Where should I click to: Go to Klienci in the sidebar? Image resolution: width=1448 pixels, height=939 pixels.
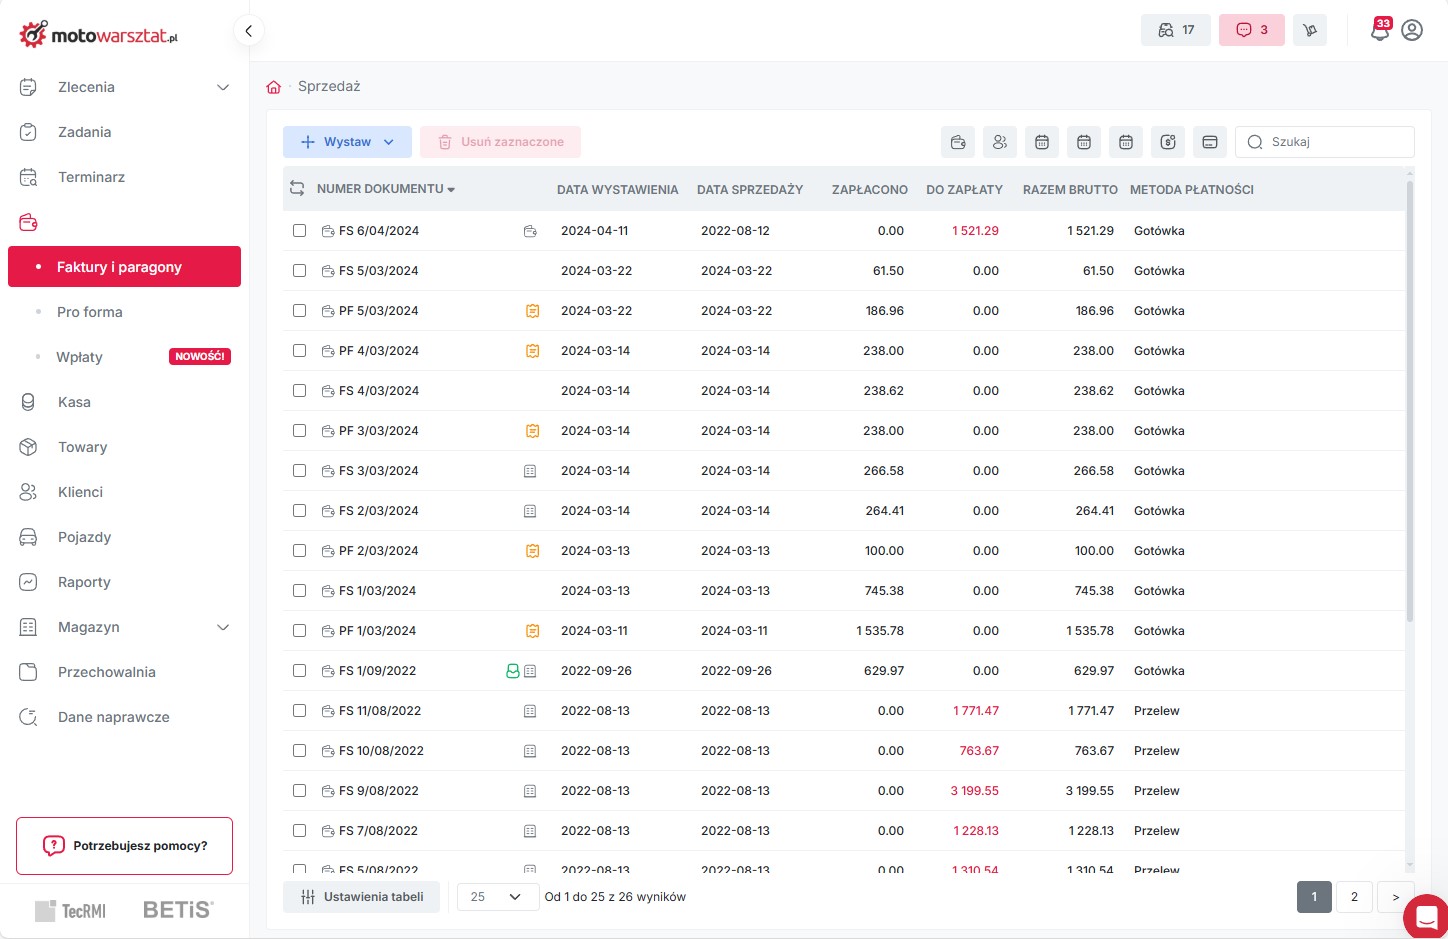tap(80, 492)
